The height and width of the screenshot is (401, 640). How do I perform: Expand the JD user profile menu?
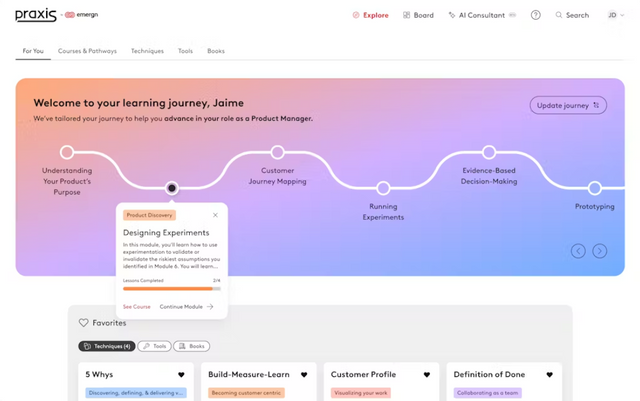pyautogui.click(x=615, y=15)
